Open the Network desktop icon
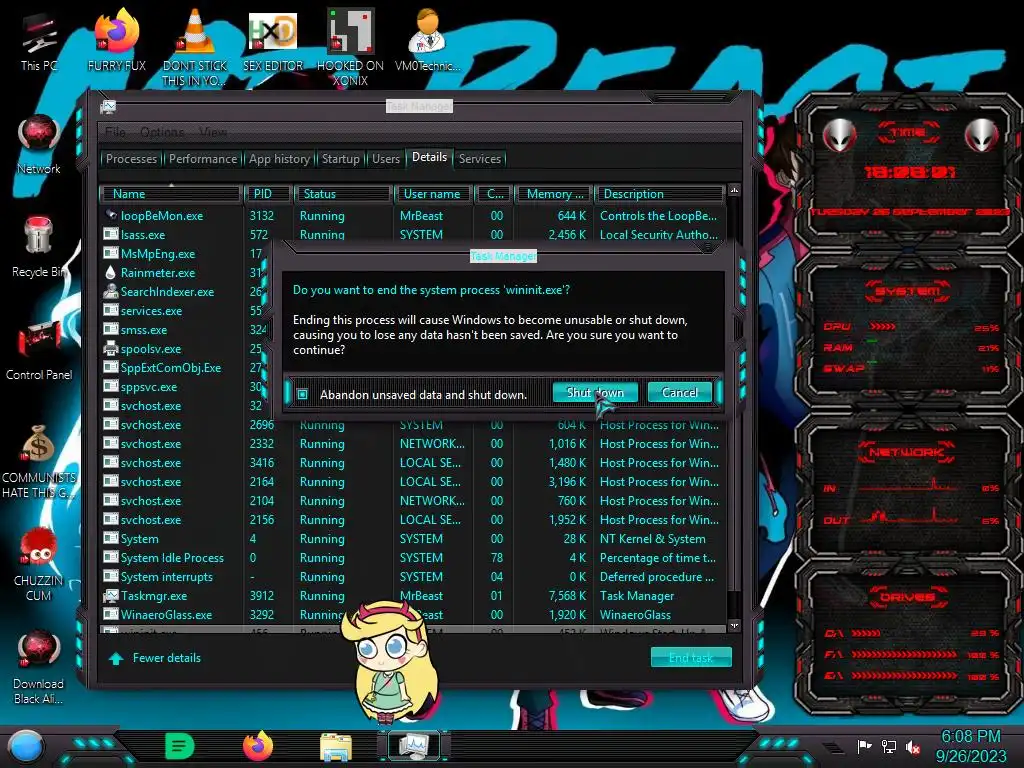This screenshot has width=1024, height=768. tap(39, 145)
